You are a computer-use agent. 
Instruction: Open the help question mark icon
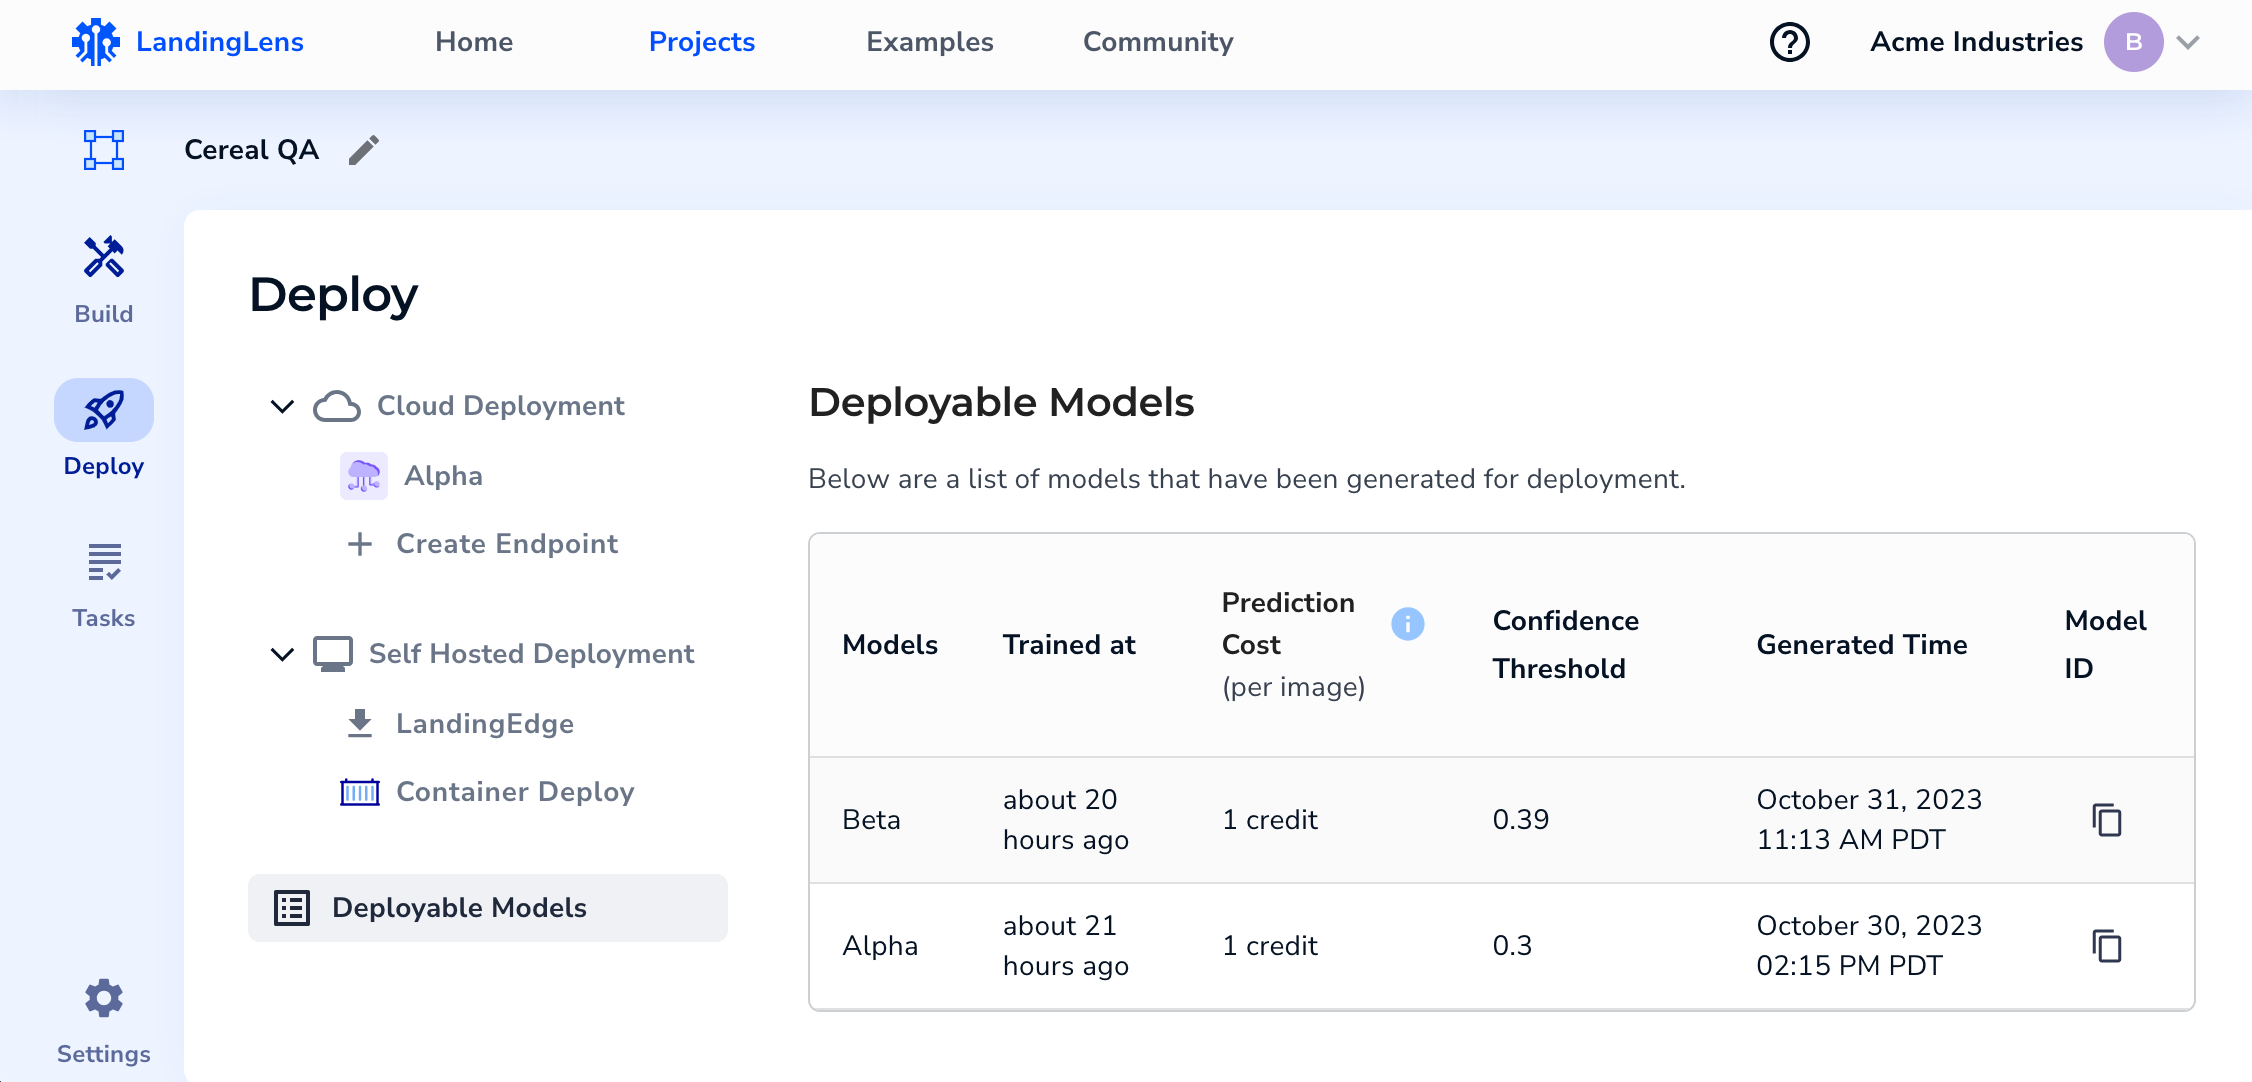[1789, 42]
